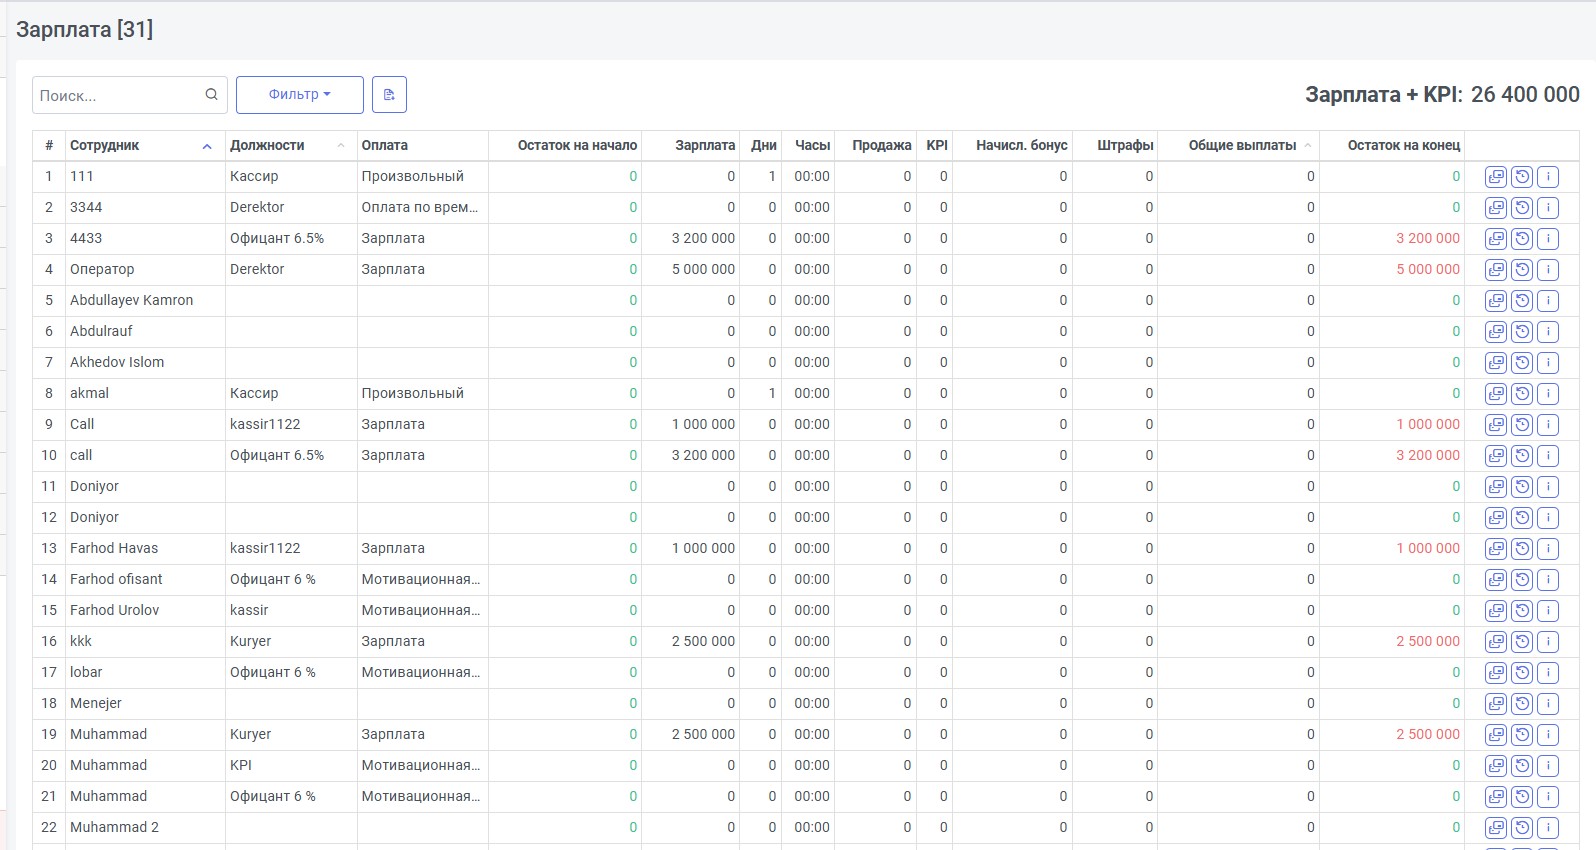Click history icon in Muhammad 2 row
Viewport: 1596px width, 850px height.
pos(1522,828)
